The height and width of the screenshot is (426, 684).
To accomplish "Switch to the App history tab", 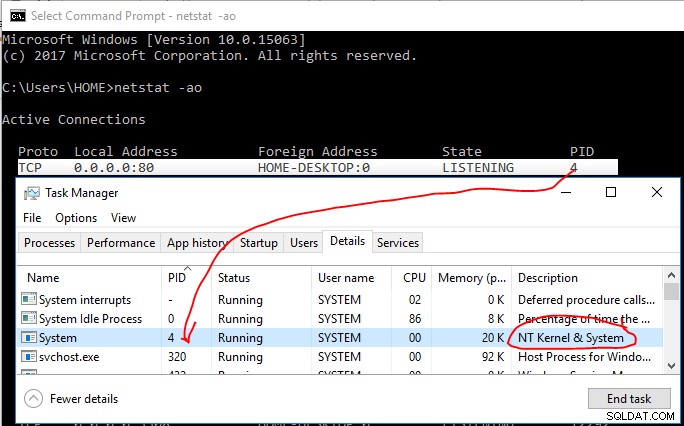I will (x=197, y=243).
